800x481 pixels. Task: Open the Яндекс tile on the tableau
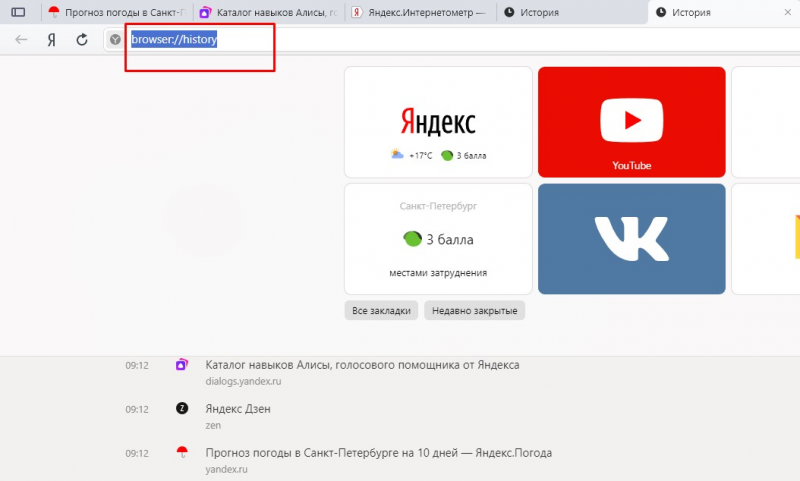tap(438, 122)
